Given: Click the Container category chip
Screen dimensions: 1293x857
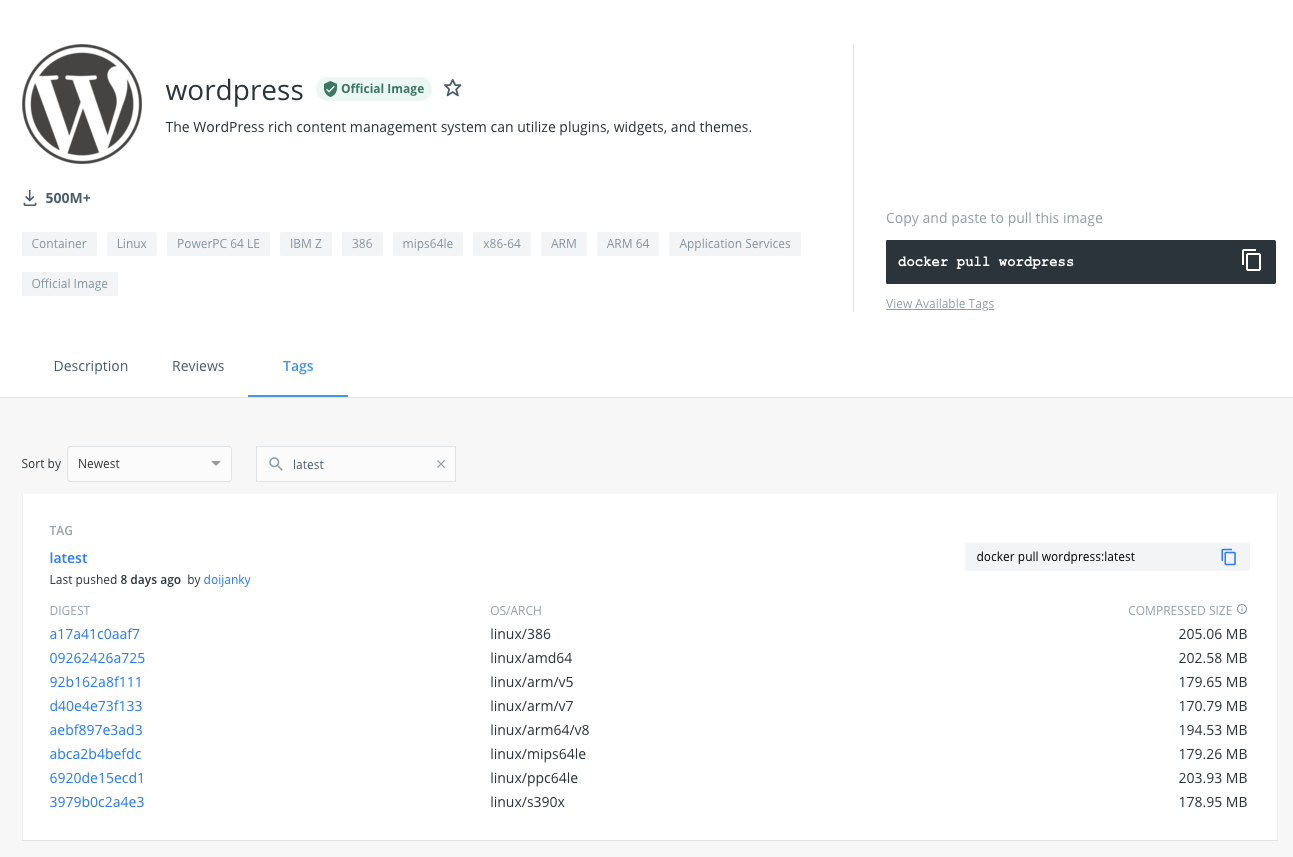Looking at the screenshot, I should pos(59,244).
